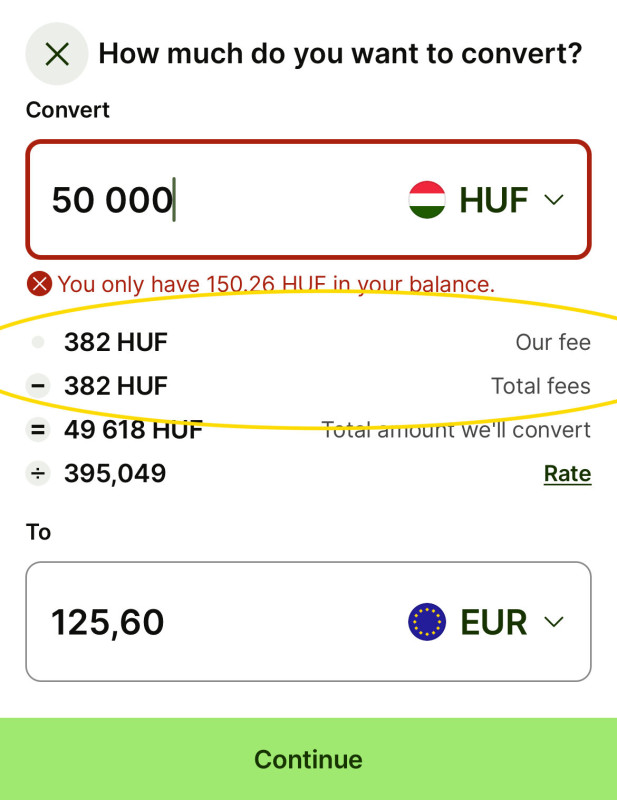Click the minus icon beside total fees

pos(38,386)
